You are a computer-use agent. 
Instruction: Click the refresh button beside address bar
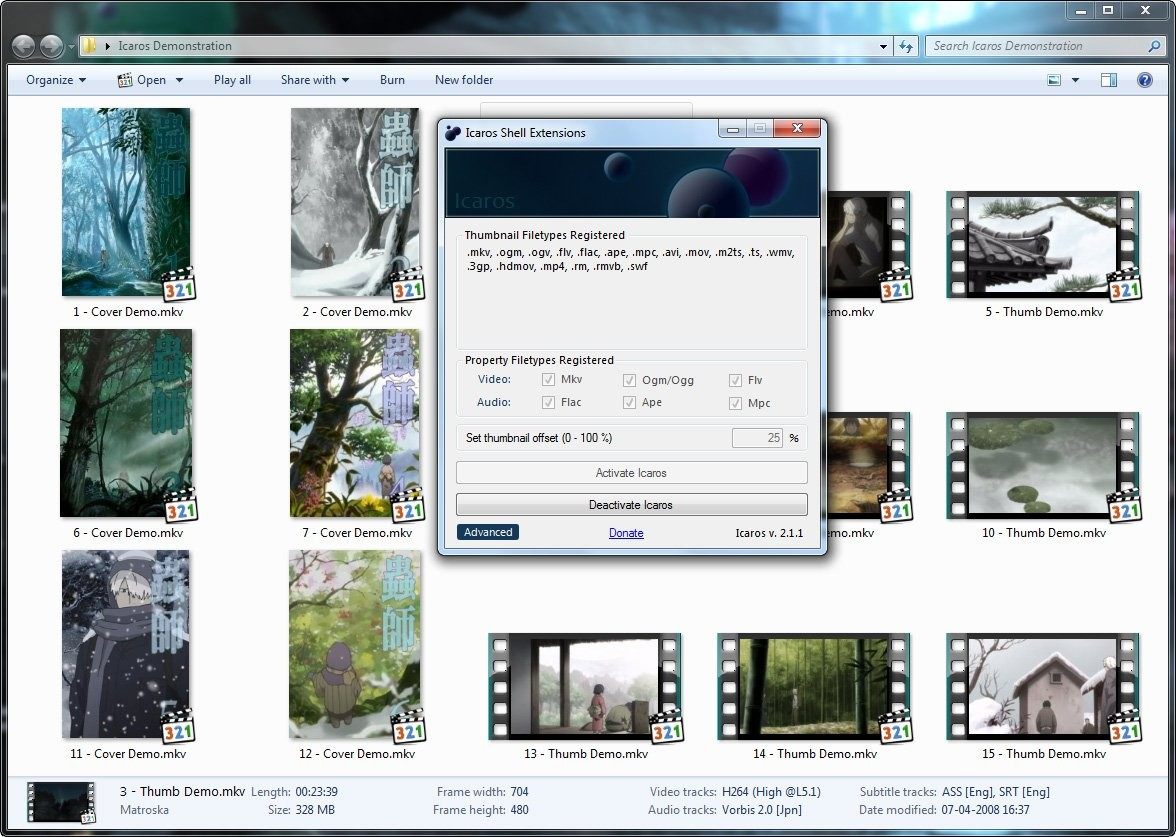[x=906, y=46]
